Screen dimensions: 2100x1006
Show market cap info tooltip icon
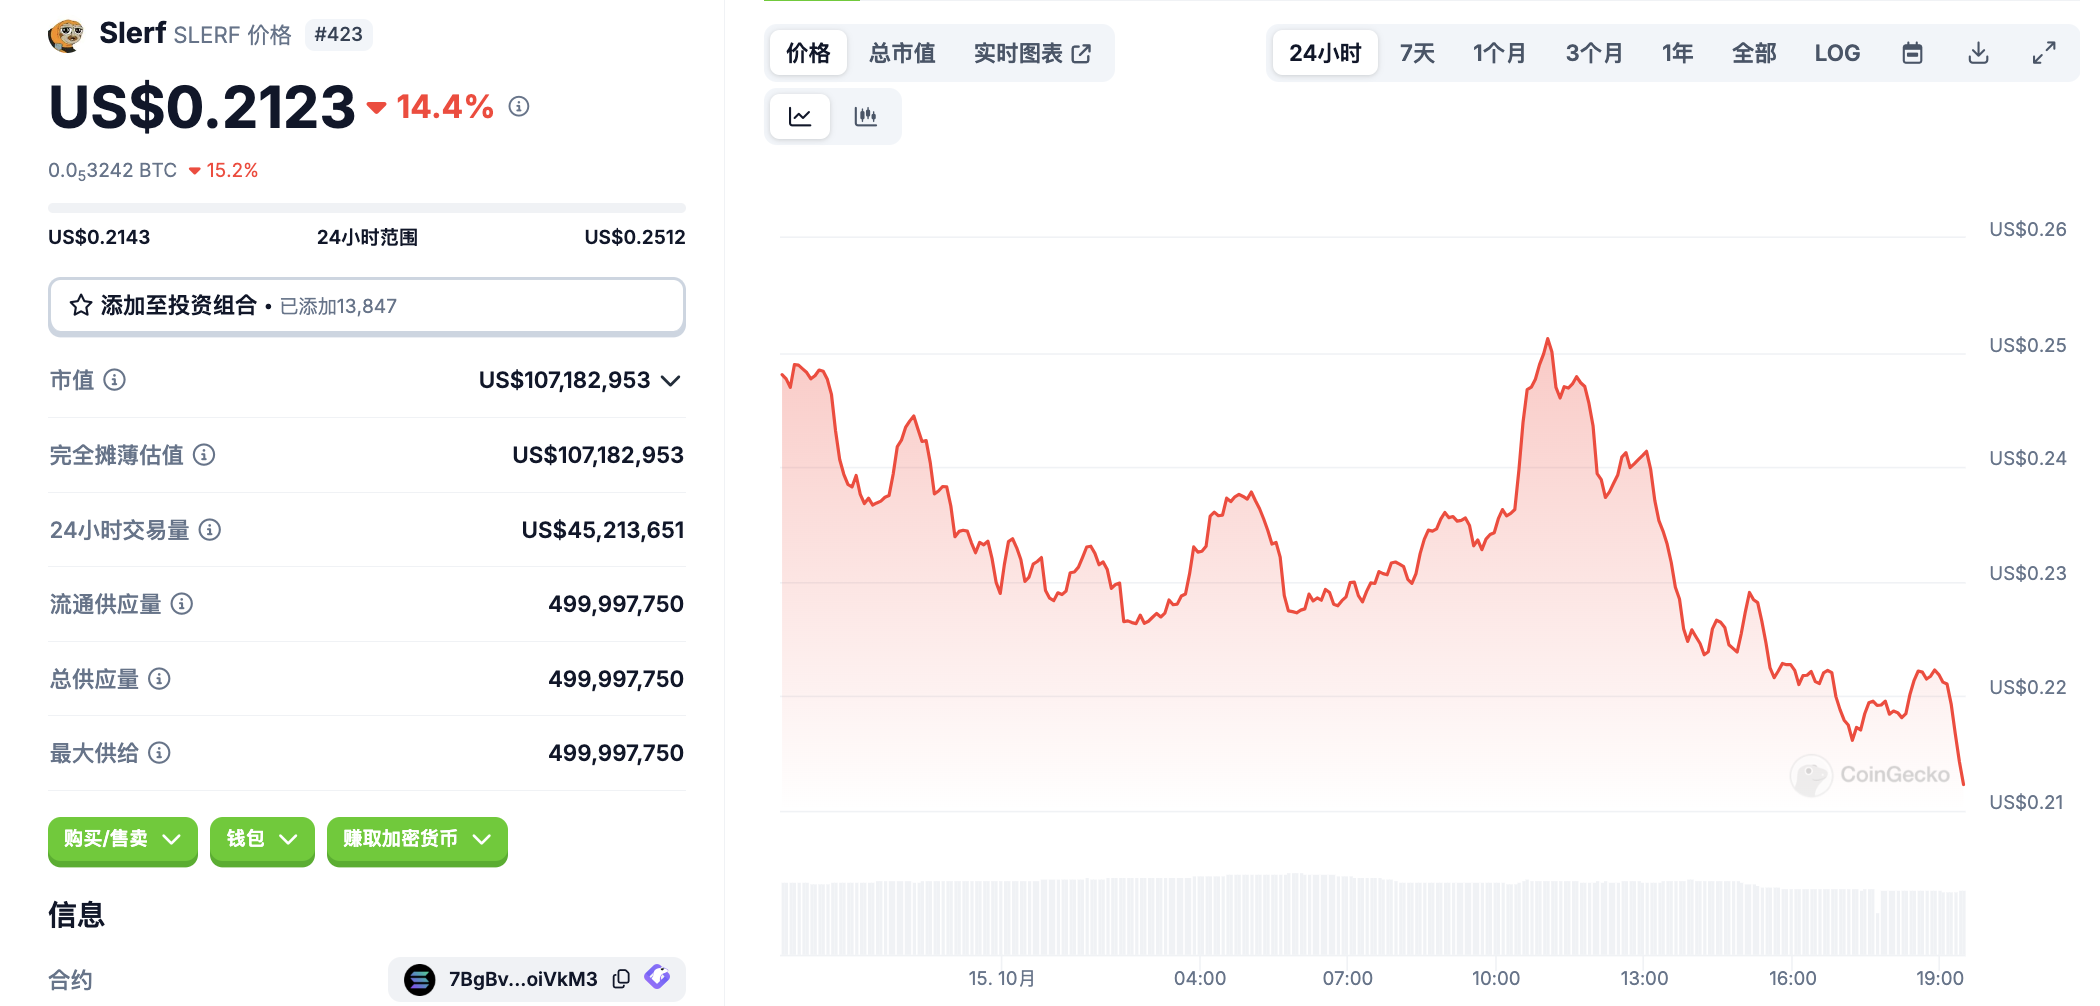coord(115,380)
